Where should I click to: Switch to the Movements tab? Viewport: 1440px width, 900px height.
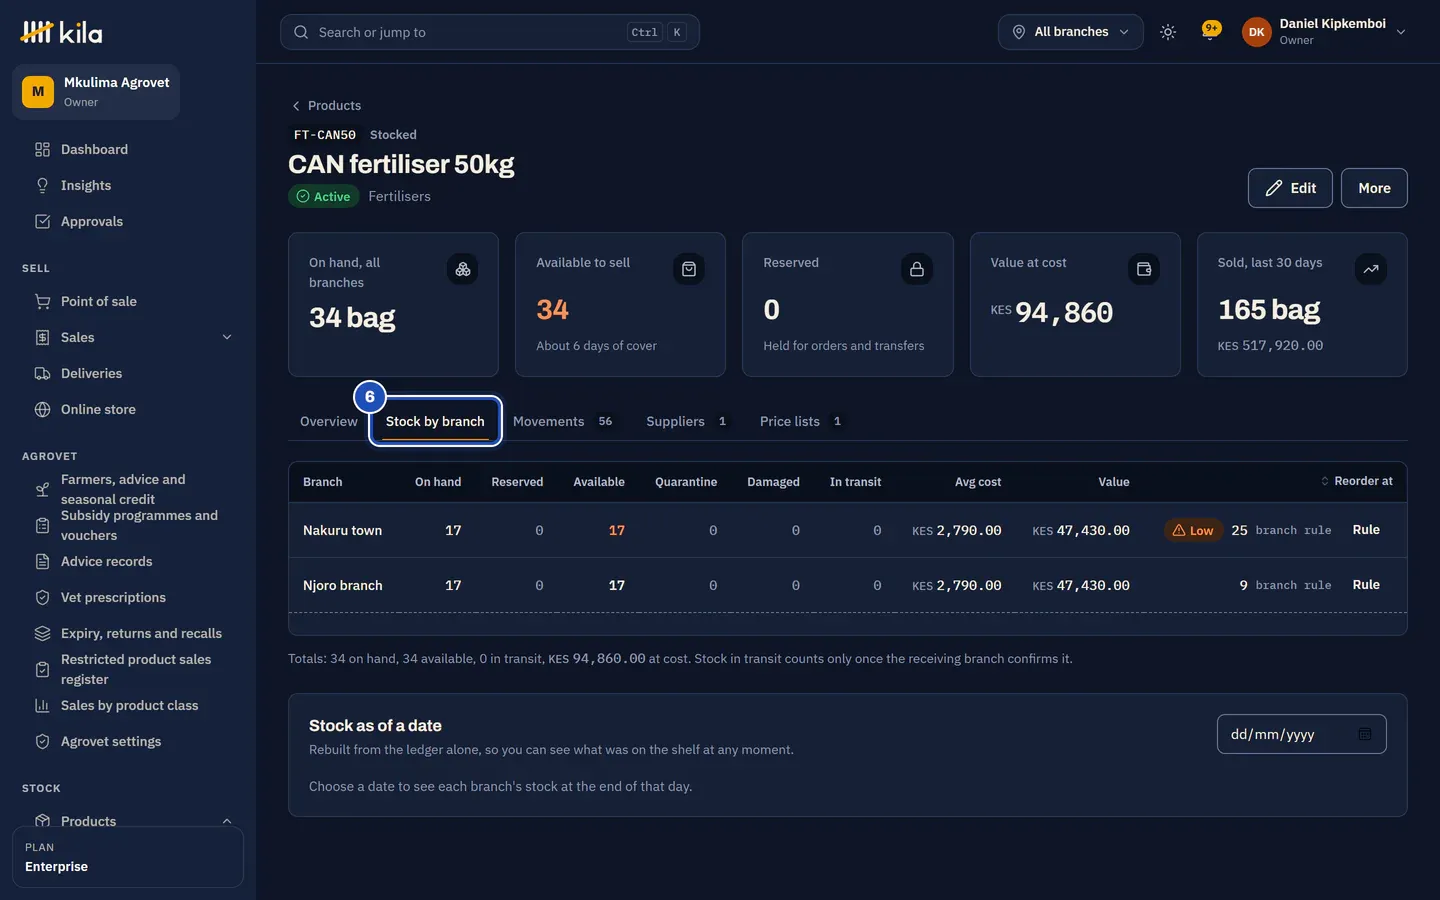point(563,422)
